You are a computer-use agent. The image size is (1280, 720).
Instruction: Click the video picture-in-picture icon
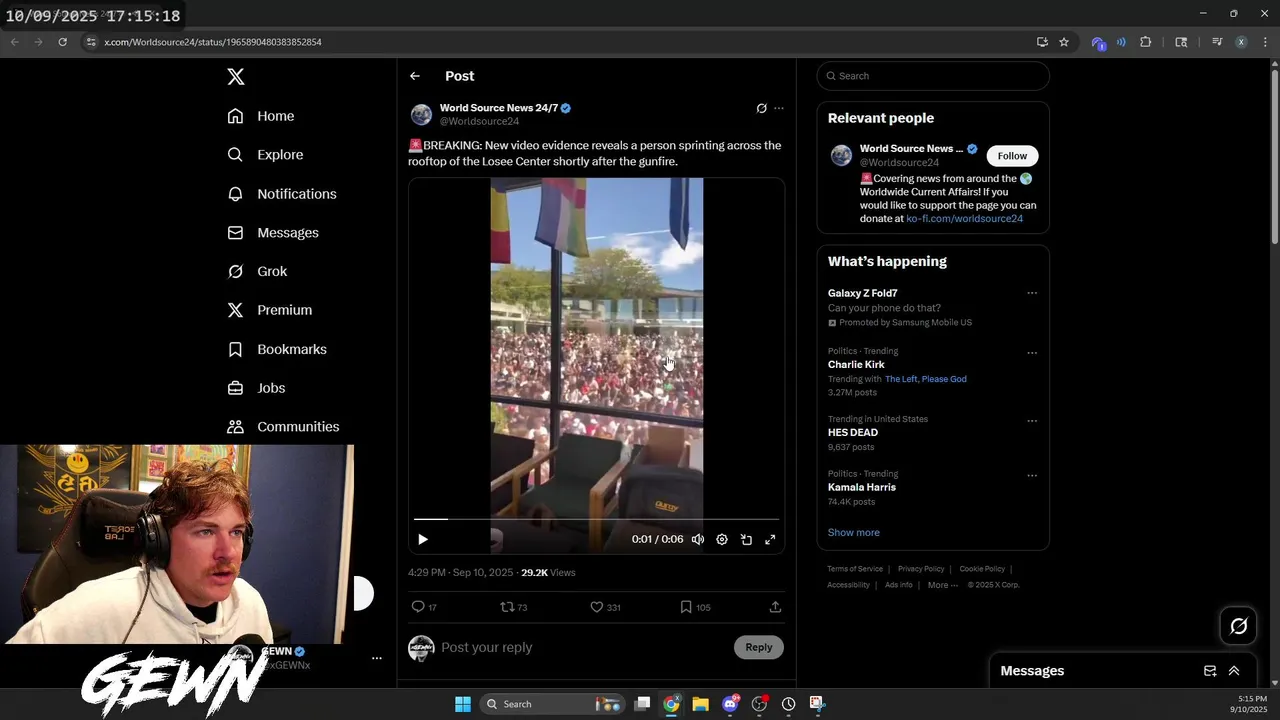[746, 539]
